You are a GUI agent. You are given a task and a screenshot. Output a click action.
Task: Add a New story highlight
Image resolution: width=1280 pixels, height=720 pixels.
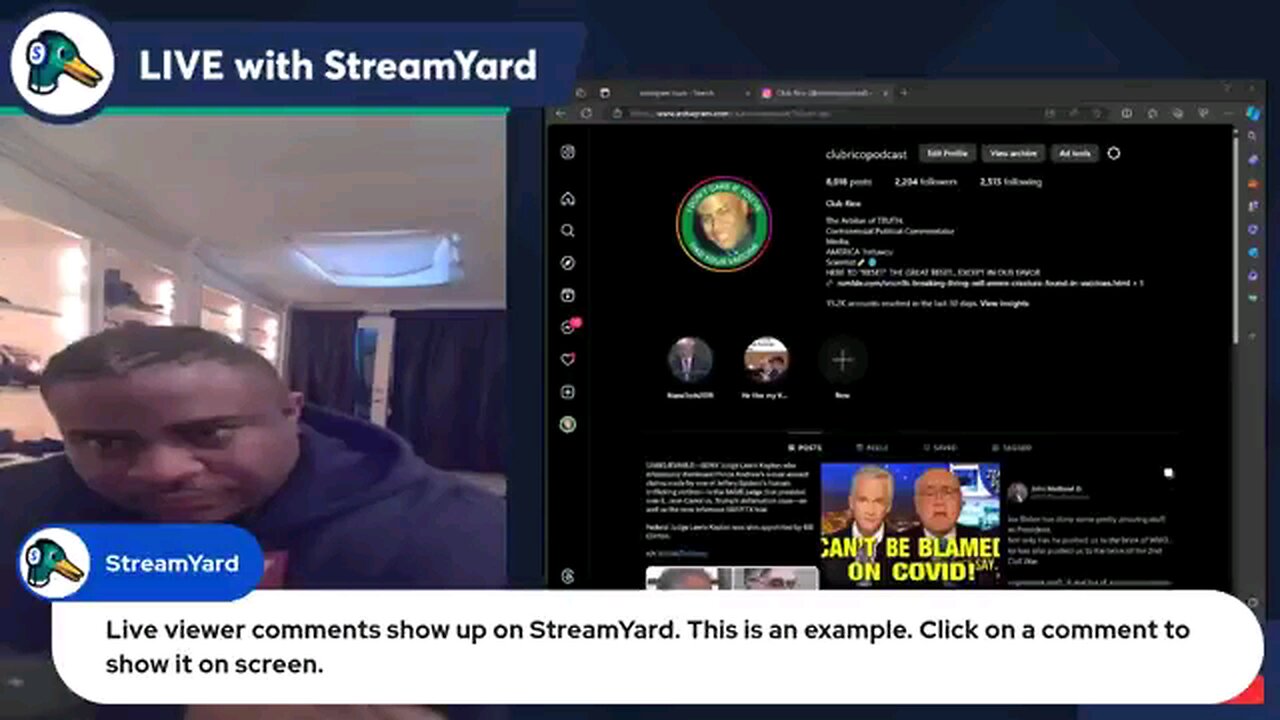pos(842,360)
